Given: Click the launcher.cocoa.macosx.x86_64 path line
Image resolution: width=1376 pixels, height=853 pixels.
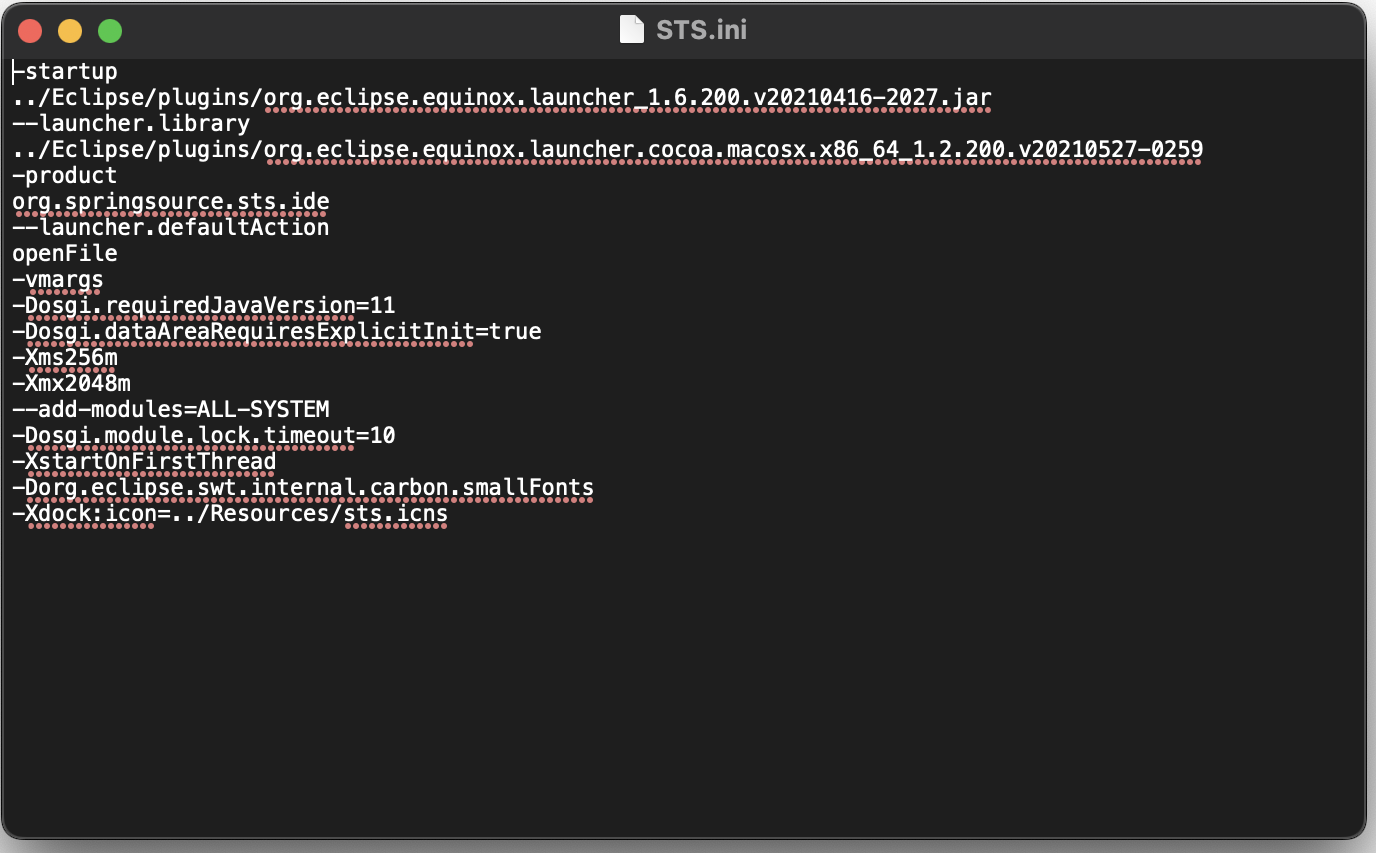Looking at the screenshot, I should [607, 150].
